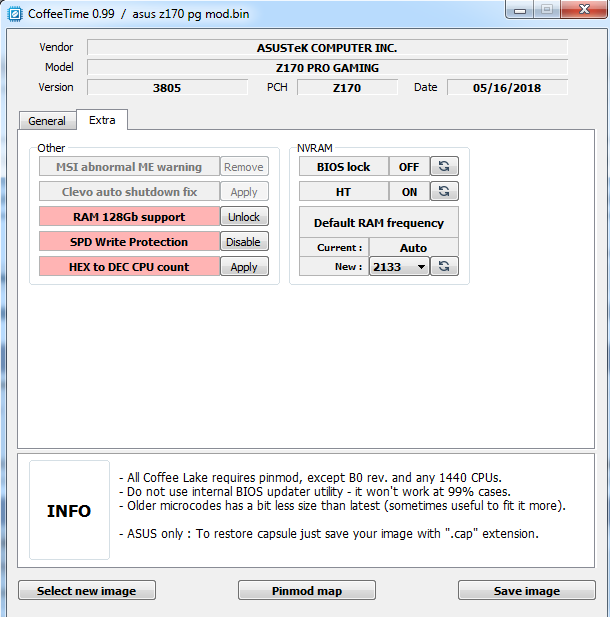
Task: Select the Extra tab
Action: [x=102, y=120]
